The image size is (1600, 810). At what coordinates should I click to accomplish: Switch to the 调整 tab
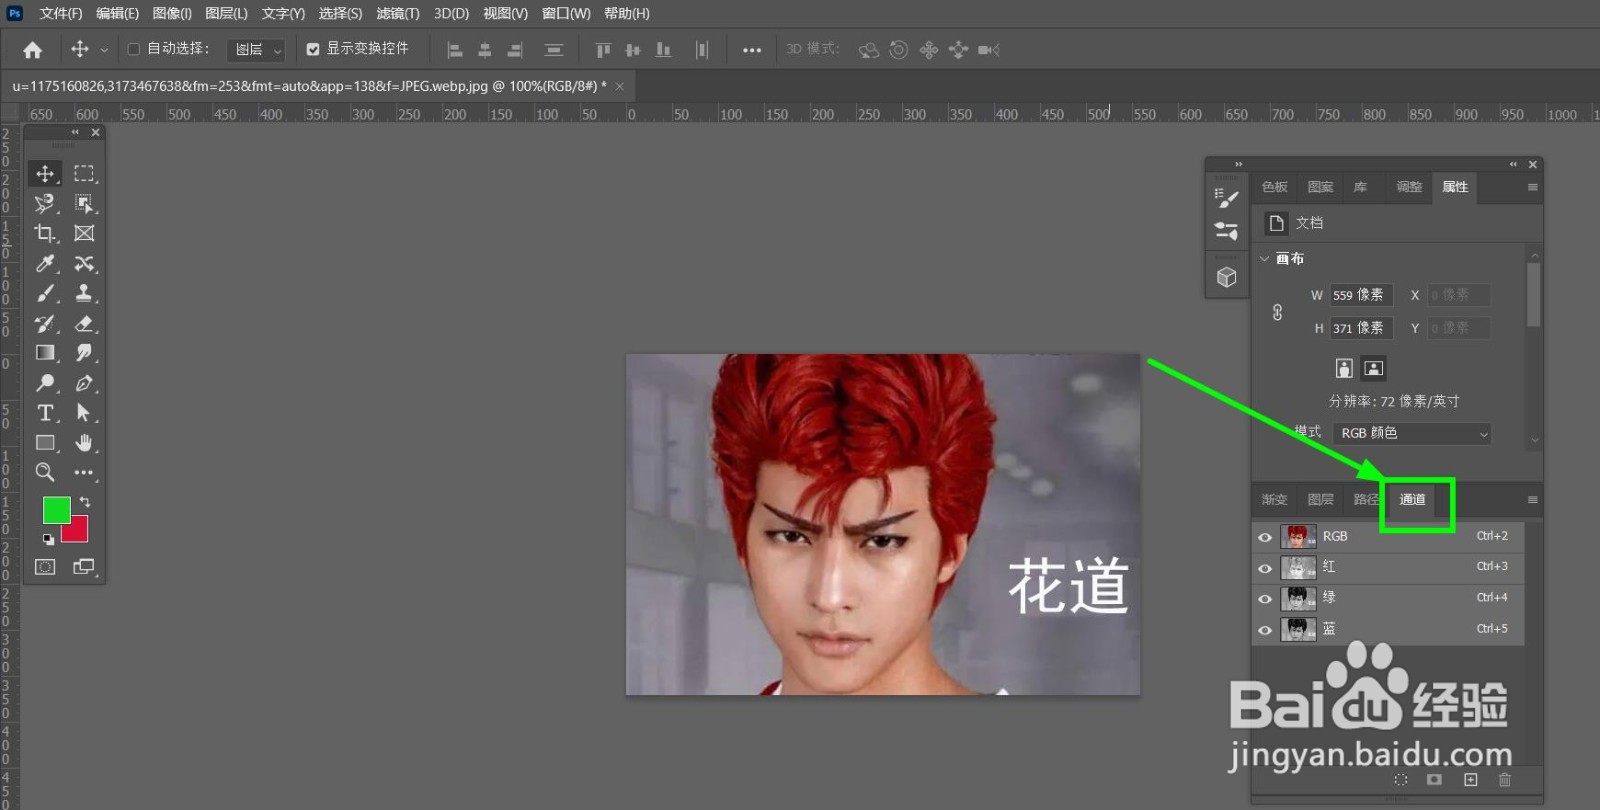[x=1409, y=187]
